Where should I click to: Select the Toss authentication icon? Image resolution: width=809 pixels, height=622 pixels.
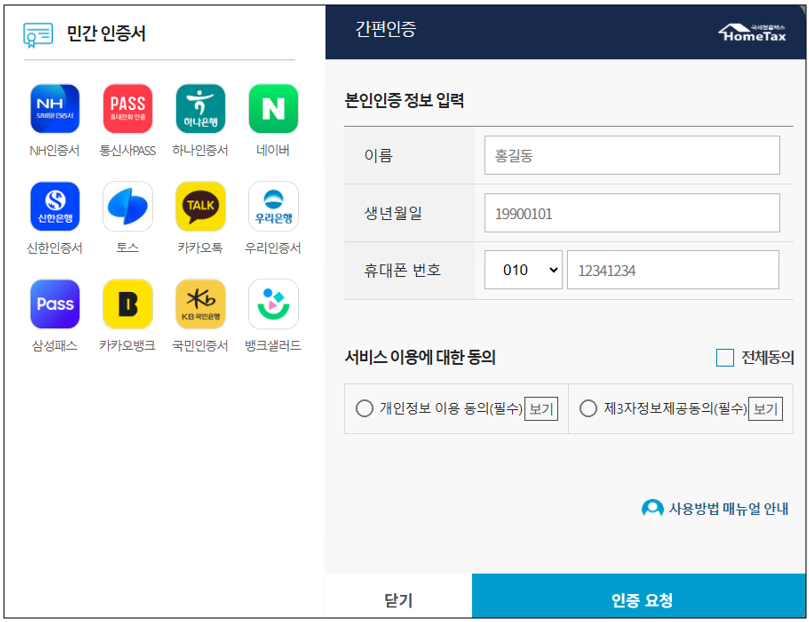coord(127,207)
